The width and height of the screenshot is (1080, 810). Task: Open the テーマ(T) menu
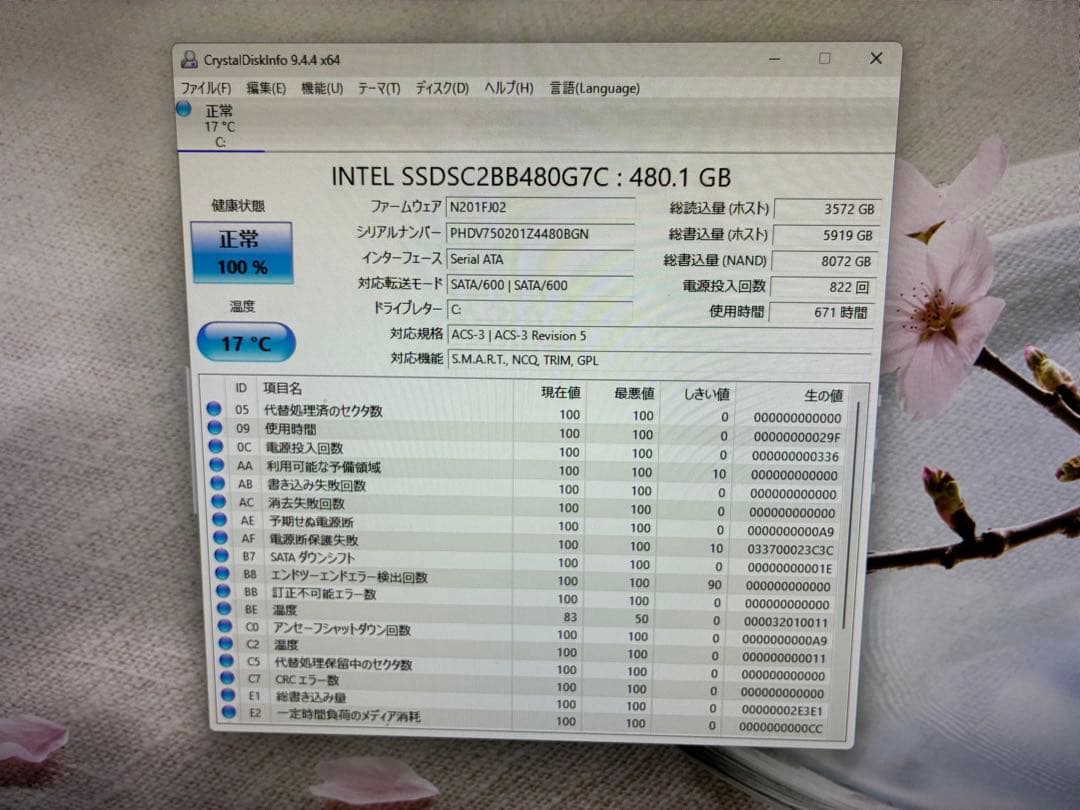pyautogui.click(x=379, y=88)
